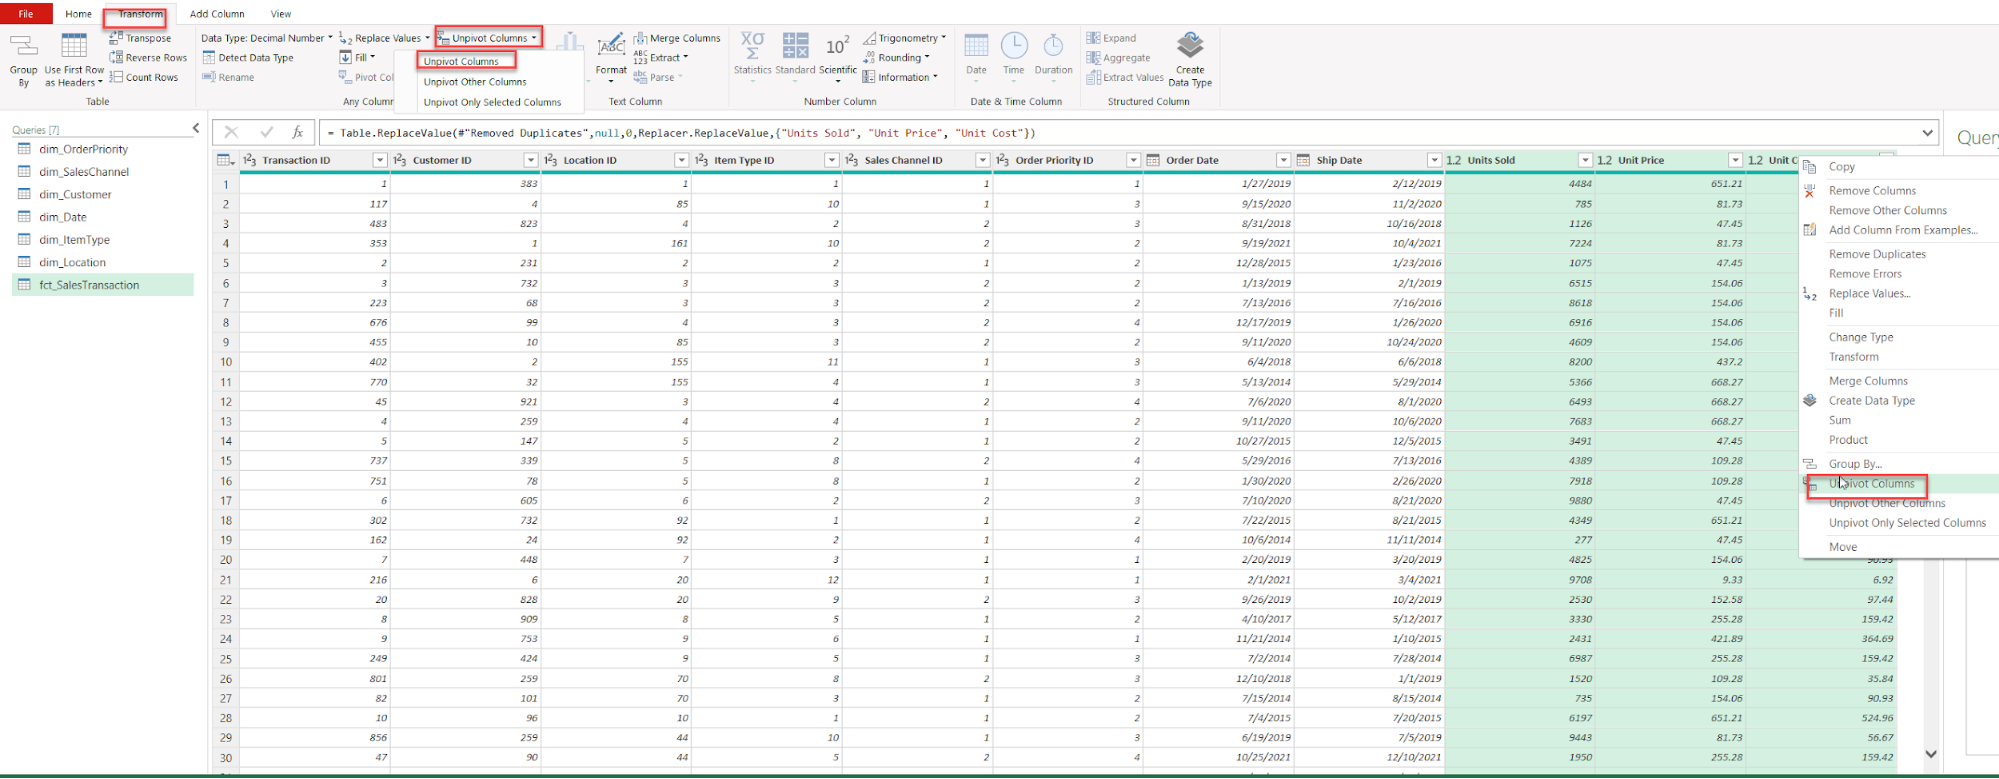Transpose the table
1999x779 pixels.
point(141,38)
